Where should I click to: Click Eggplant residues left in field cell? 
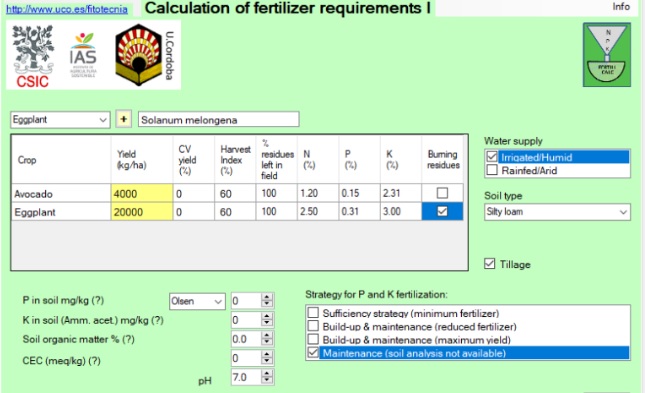click(277, 212)
